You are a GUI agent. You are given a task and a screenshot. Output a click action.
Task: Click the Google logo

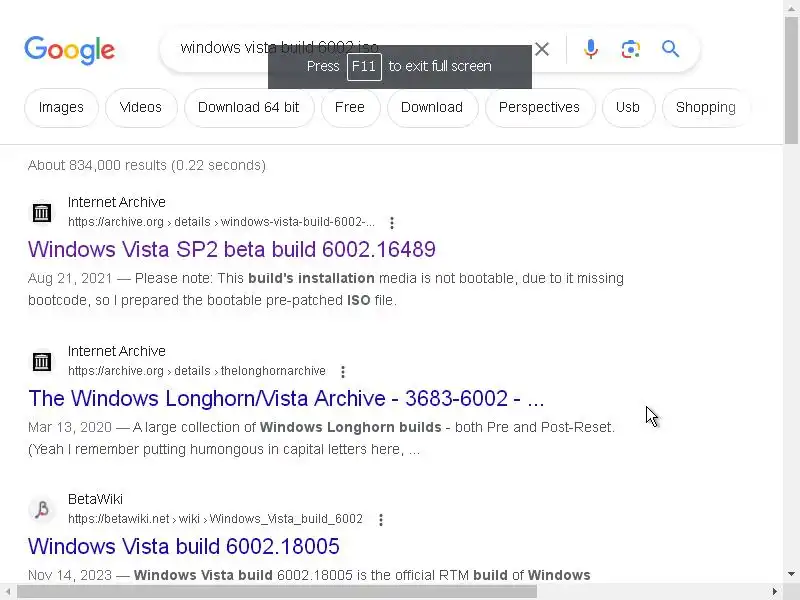(x=69, y=50)
